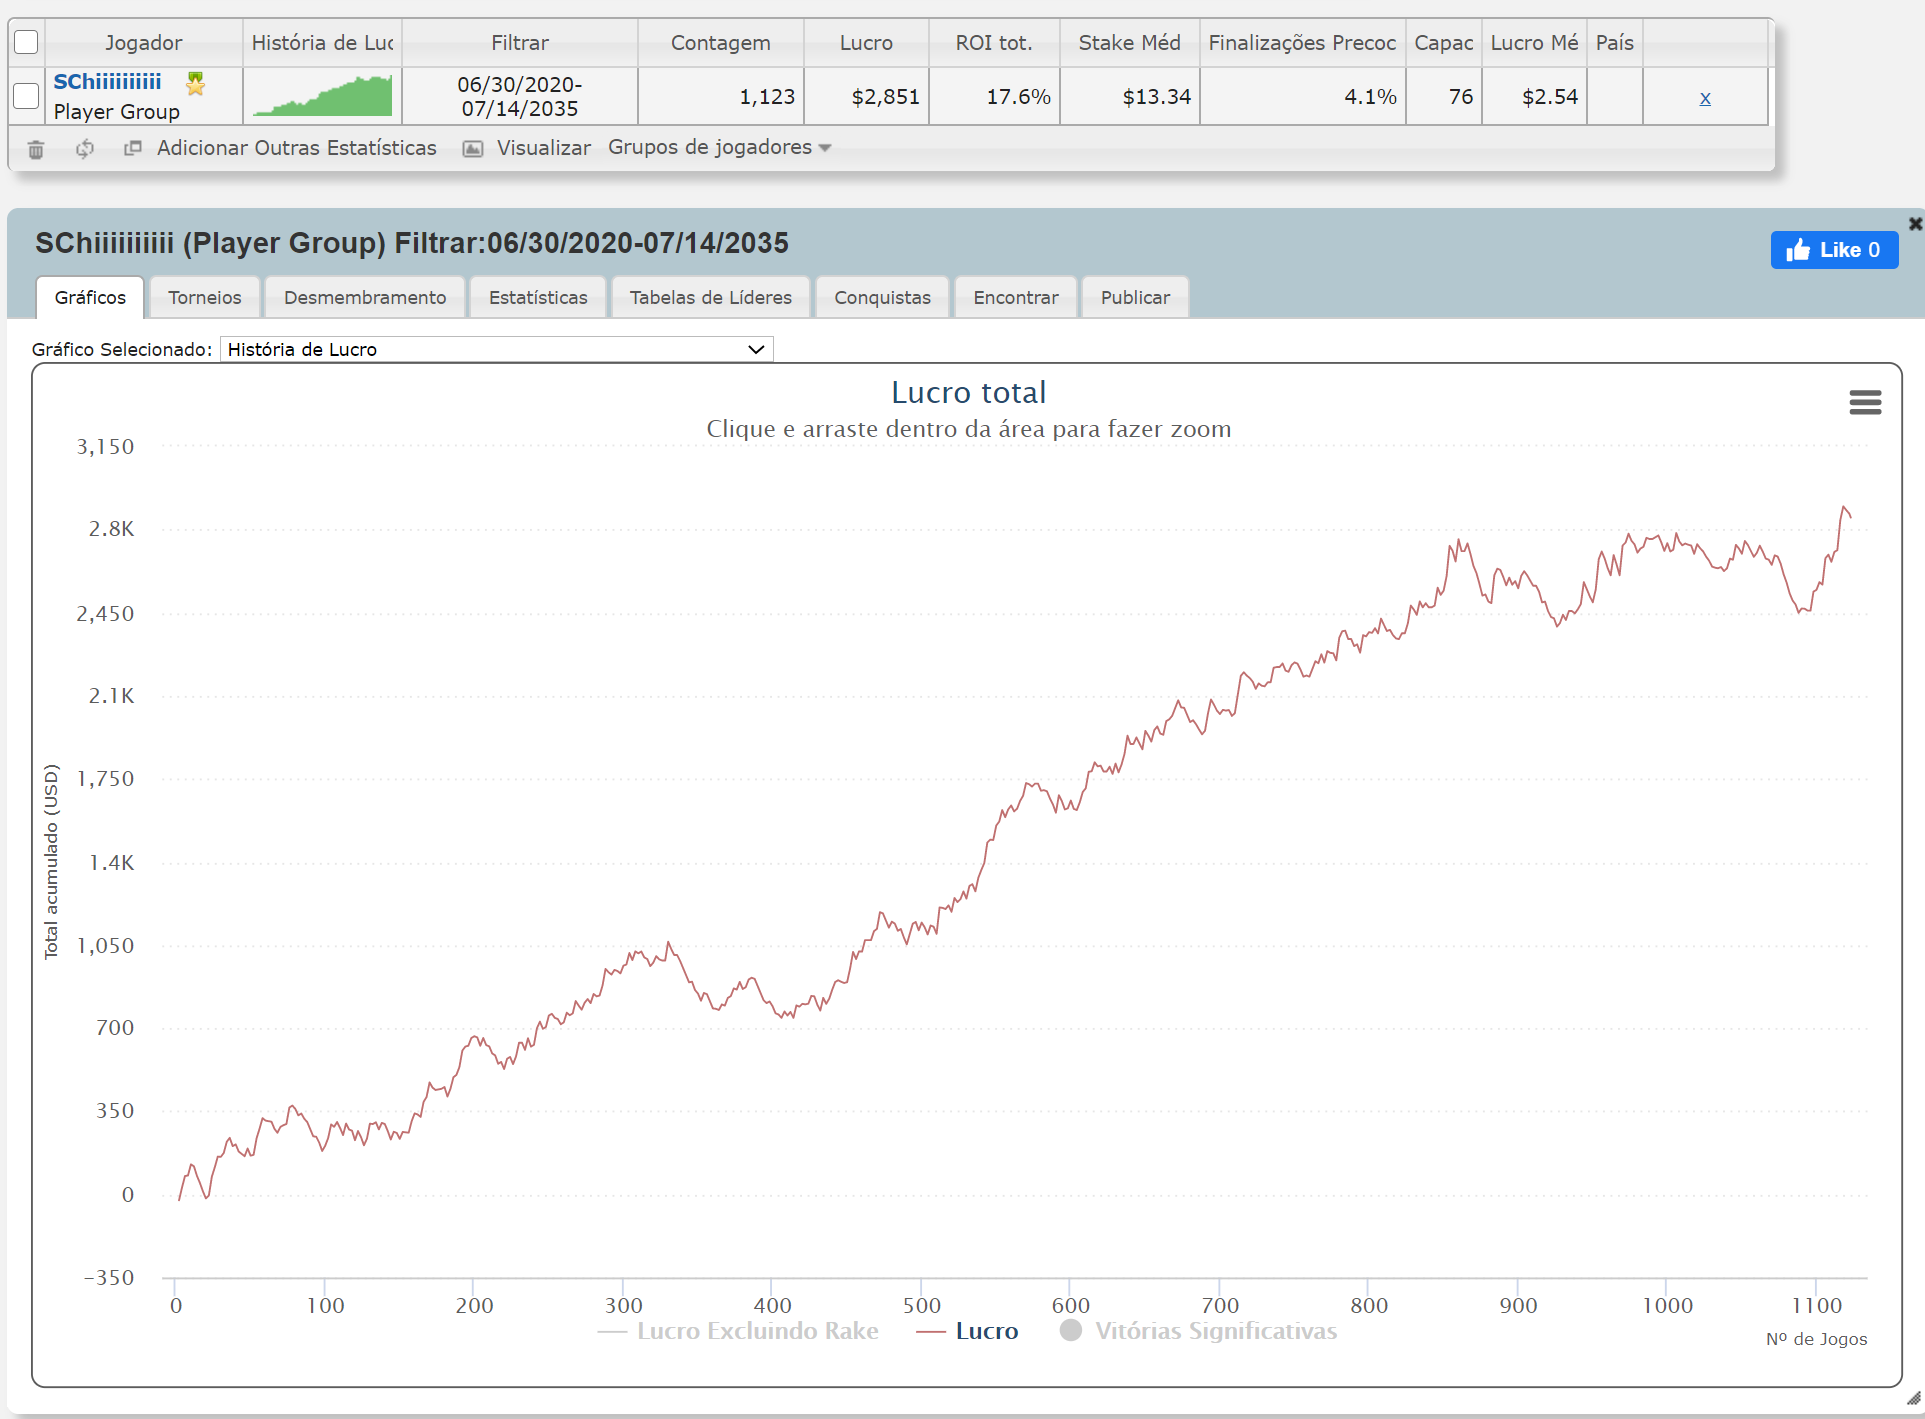Click the País column header
Image resolution: width=1925 pixels, height=1419 pixels.
pos(1615,42)
